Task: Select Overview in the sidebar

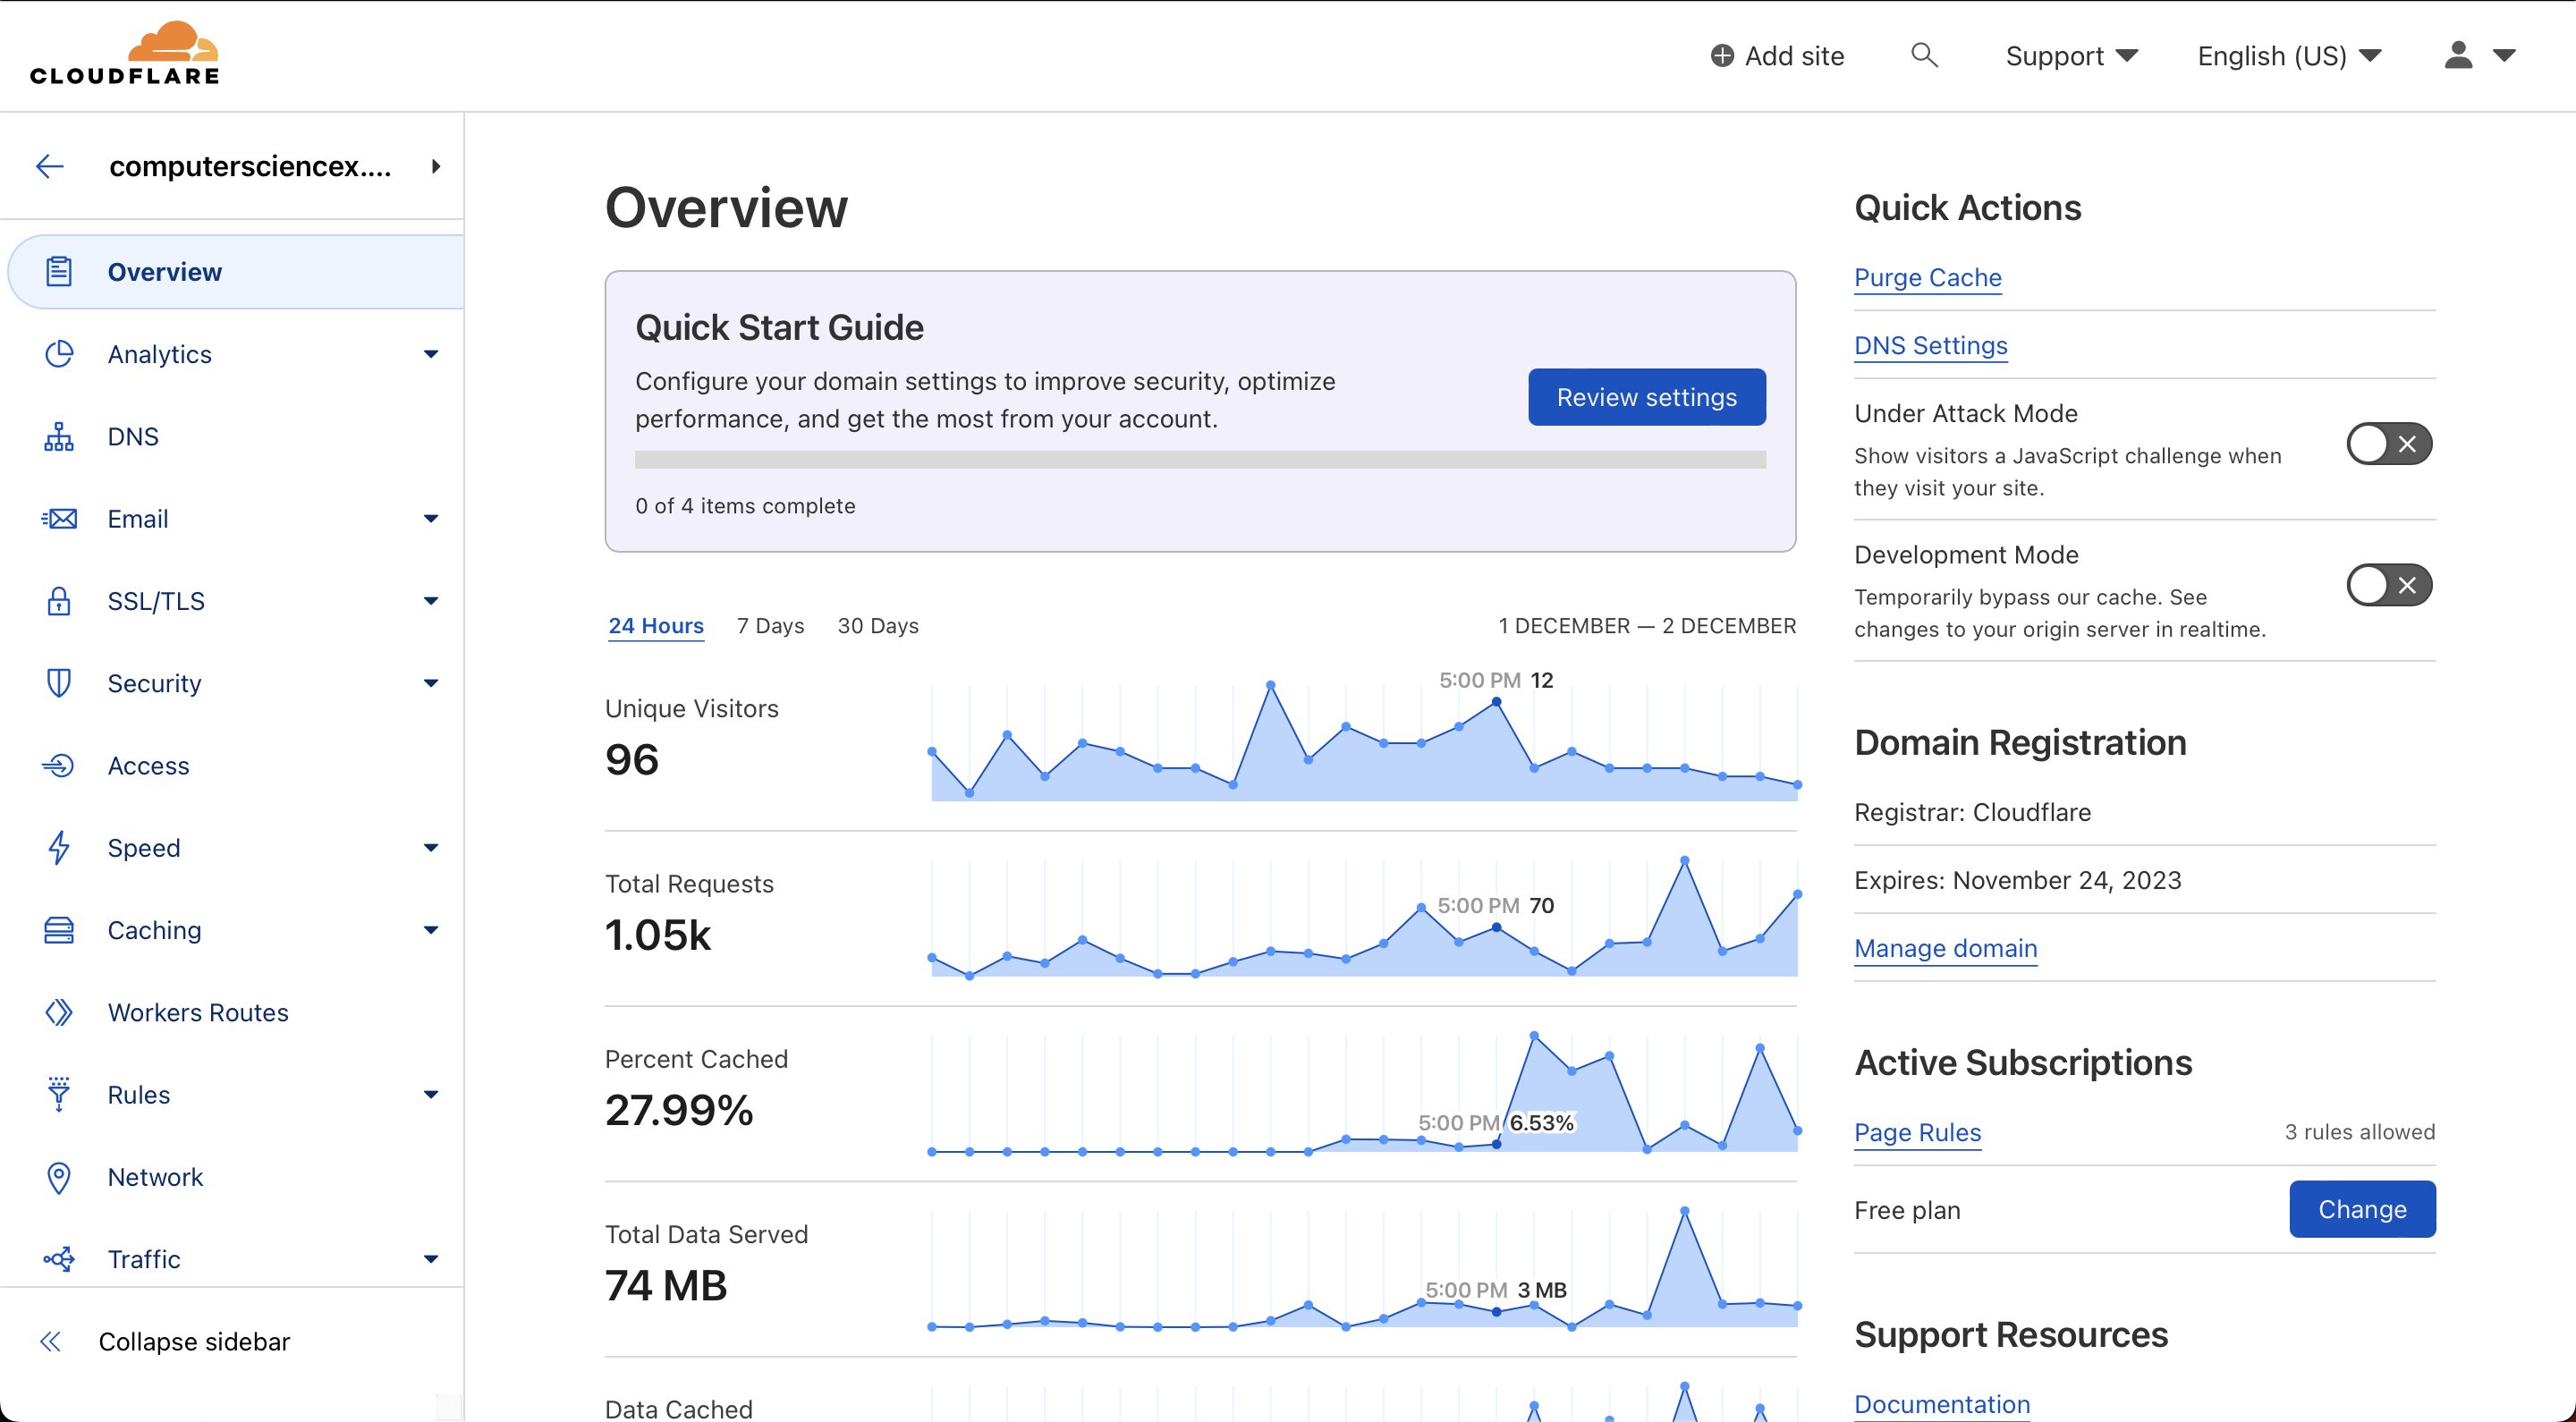Action: [236, 272]
